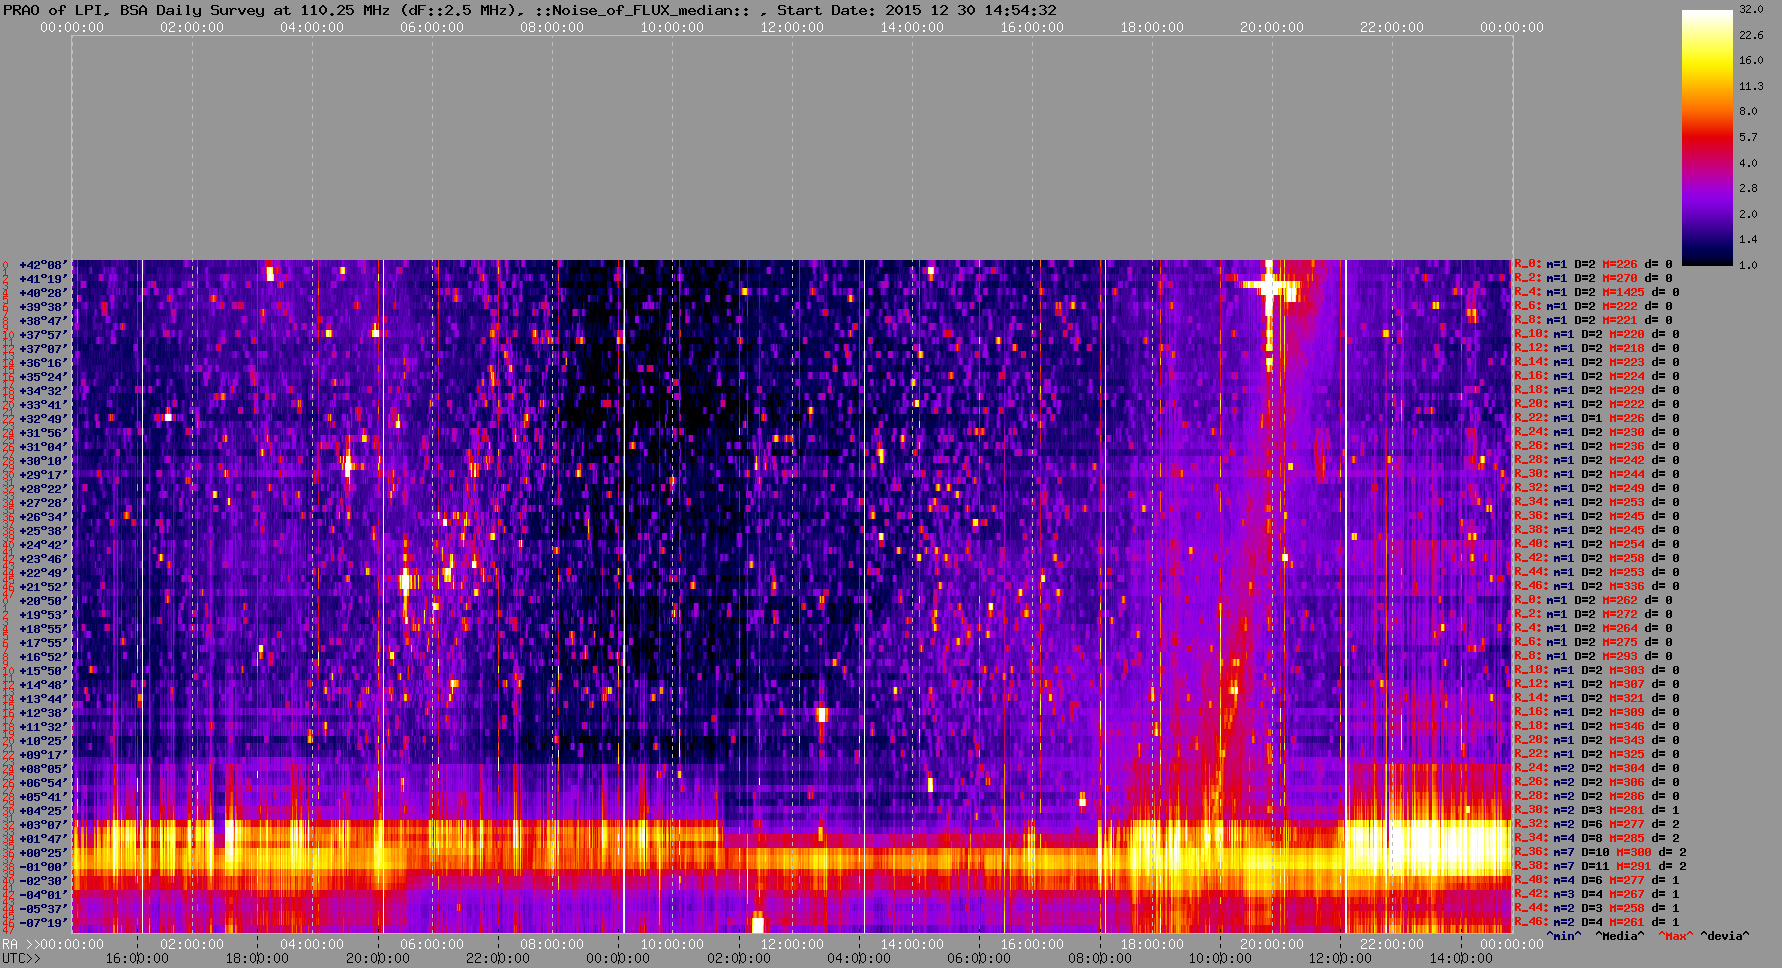Click the +32°49' declination label
This screenshot has width=1782, height=968.
[x=43, y=419]
